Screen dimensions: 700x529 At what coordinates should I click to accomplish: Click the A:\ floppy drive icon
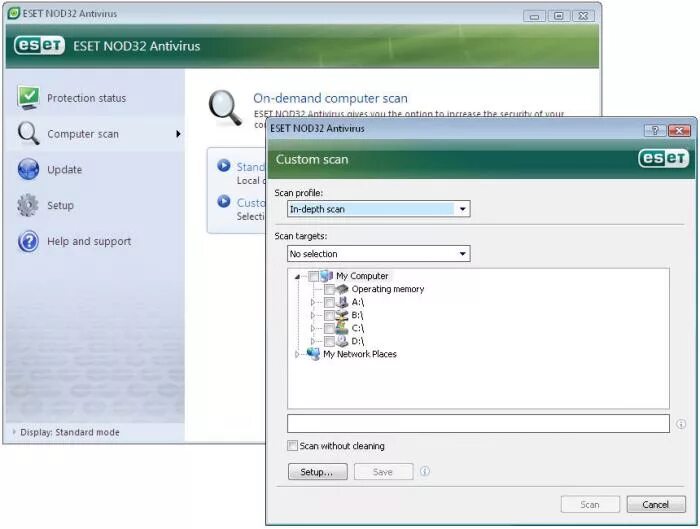tap(342, 302)
